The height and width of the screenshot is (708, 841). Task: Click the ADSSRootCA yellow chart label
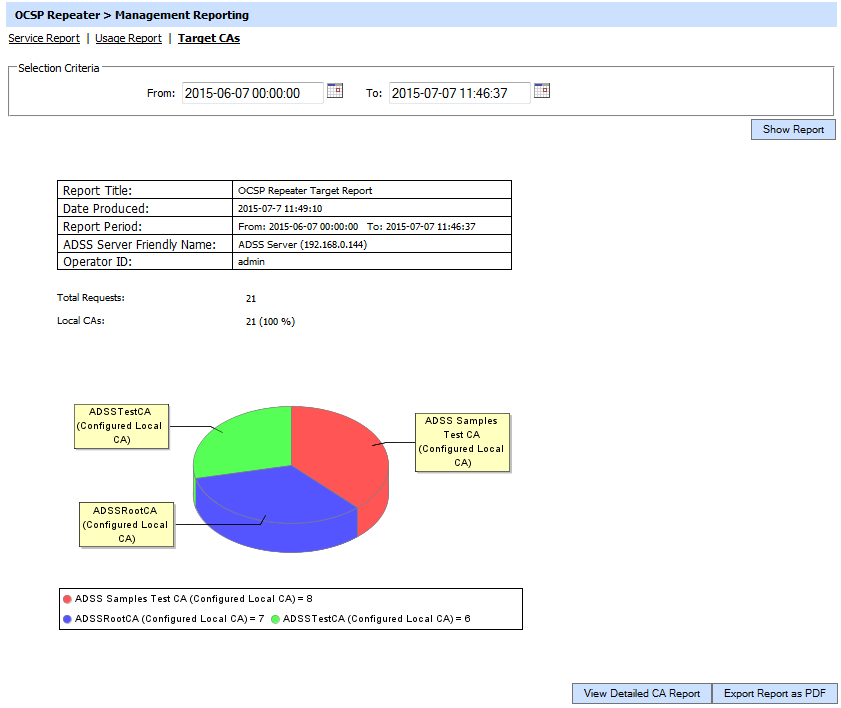click(x=126, y=524)
